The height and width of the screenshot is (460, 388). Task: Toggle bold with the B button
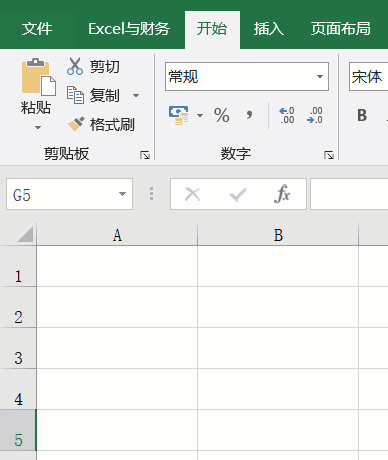coord(362,115)
